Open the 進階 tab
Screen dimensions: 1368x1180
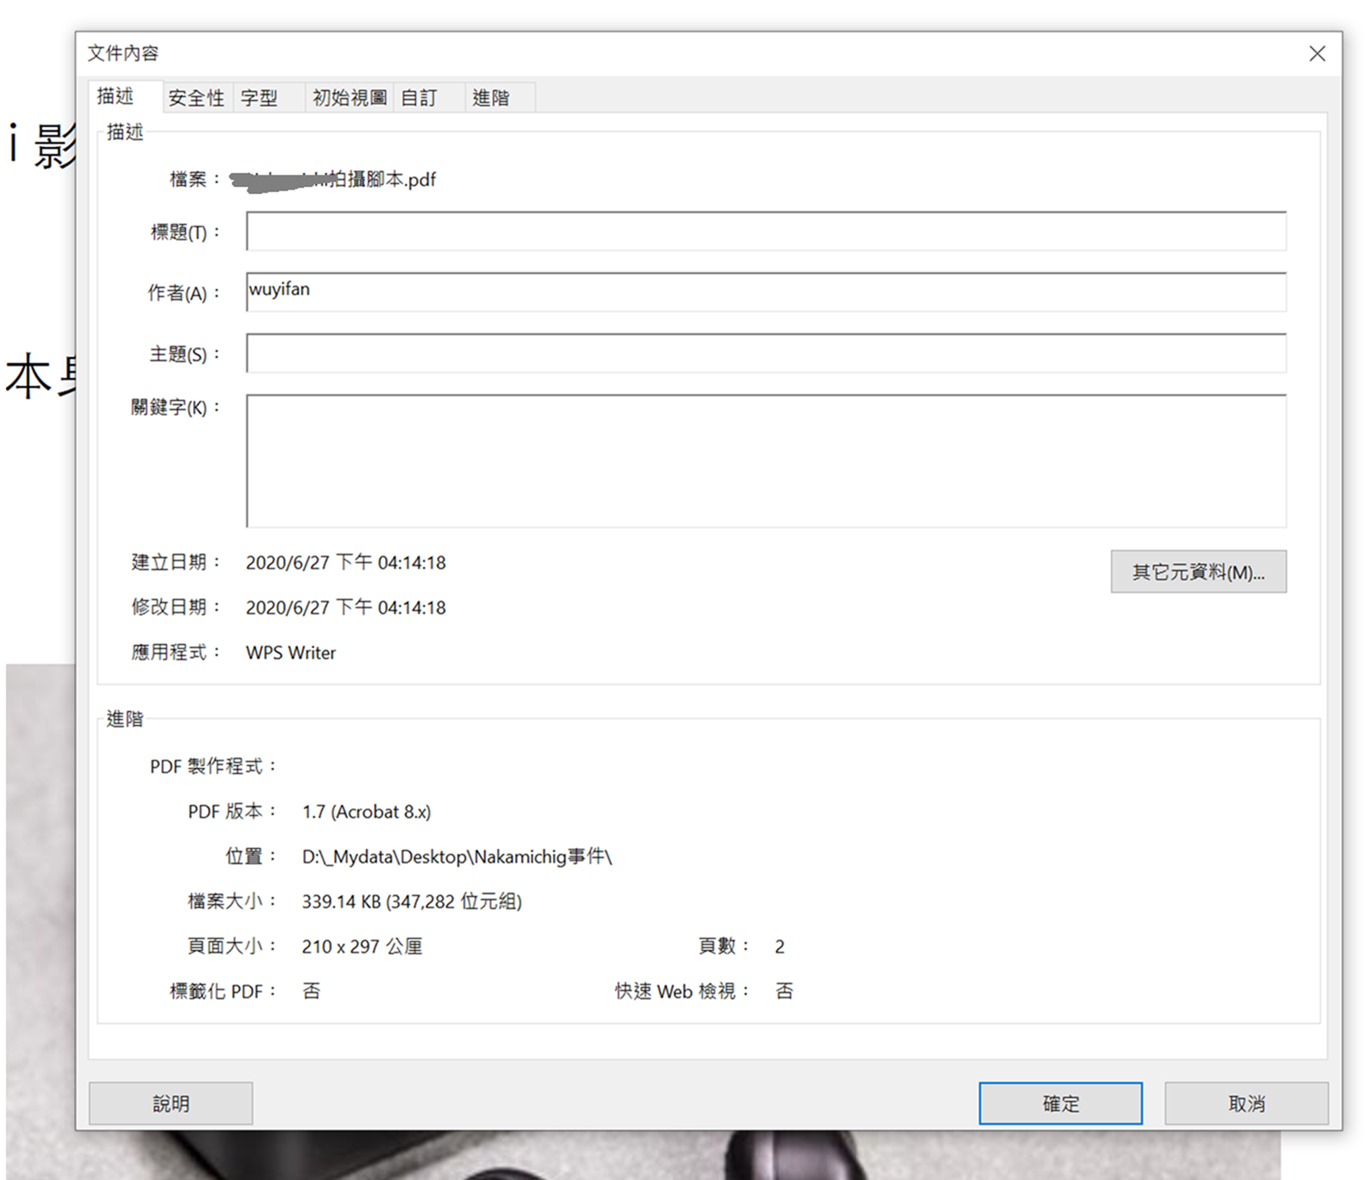pyautogui.click(x=491, y=98)
